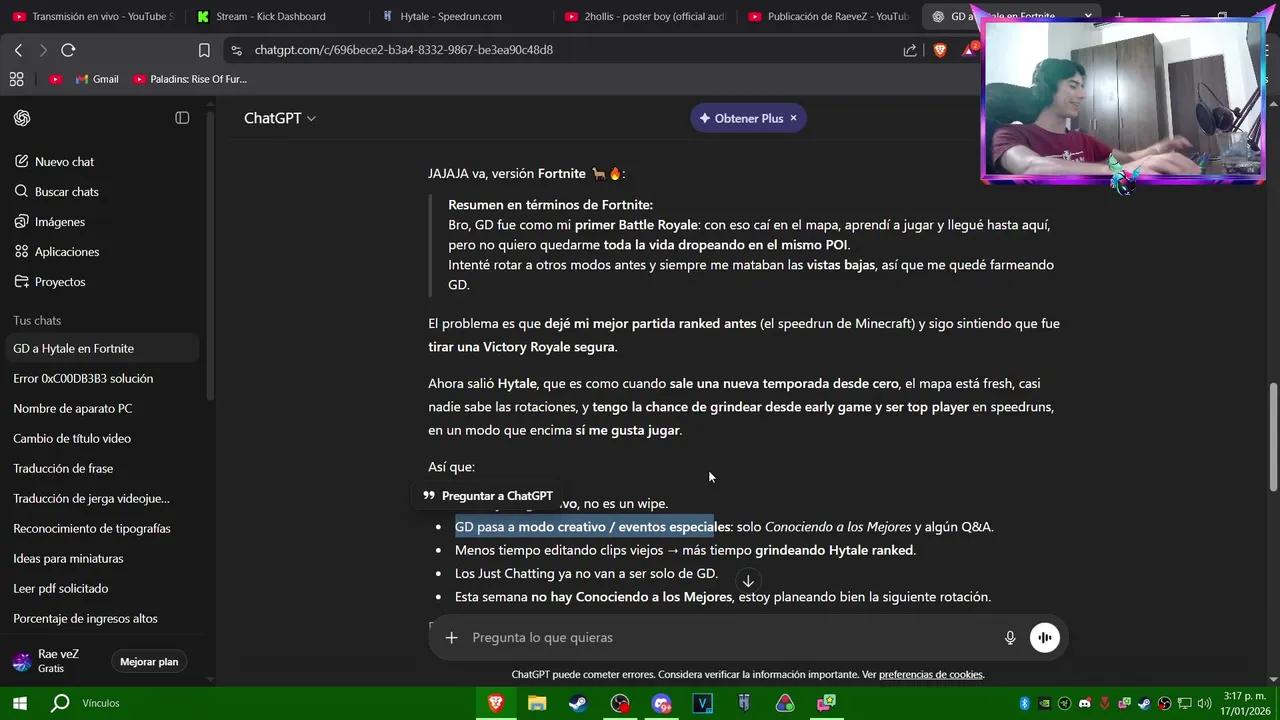Click the Bluetooth tray icon

pos(1025,703)
